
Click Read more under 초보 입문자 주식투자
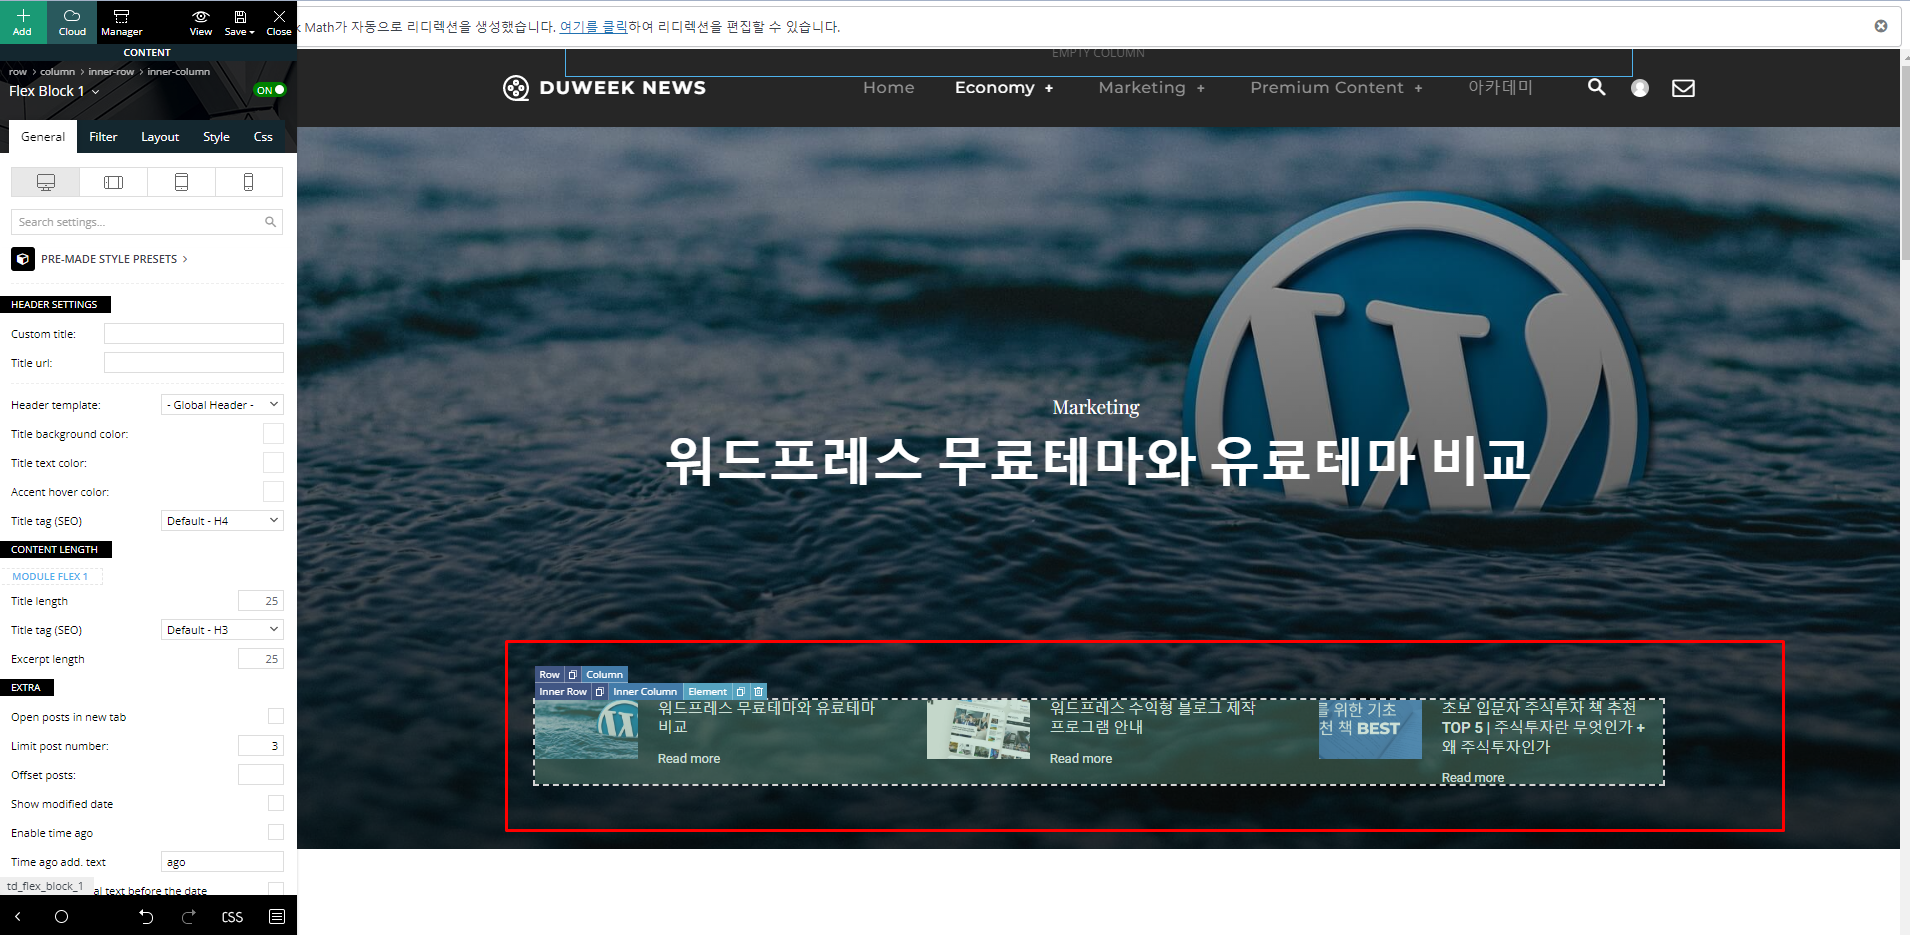1472,778
